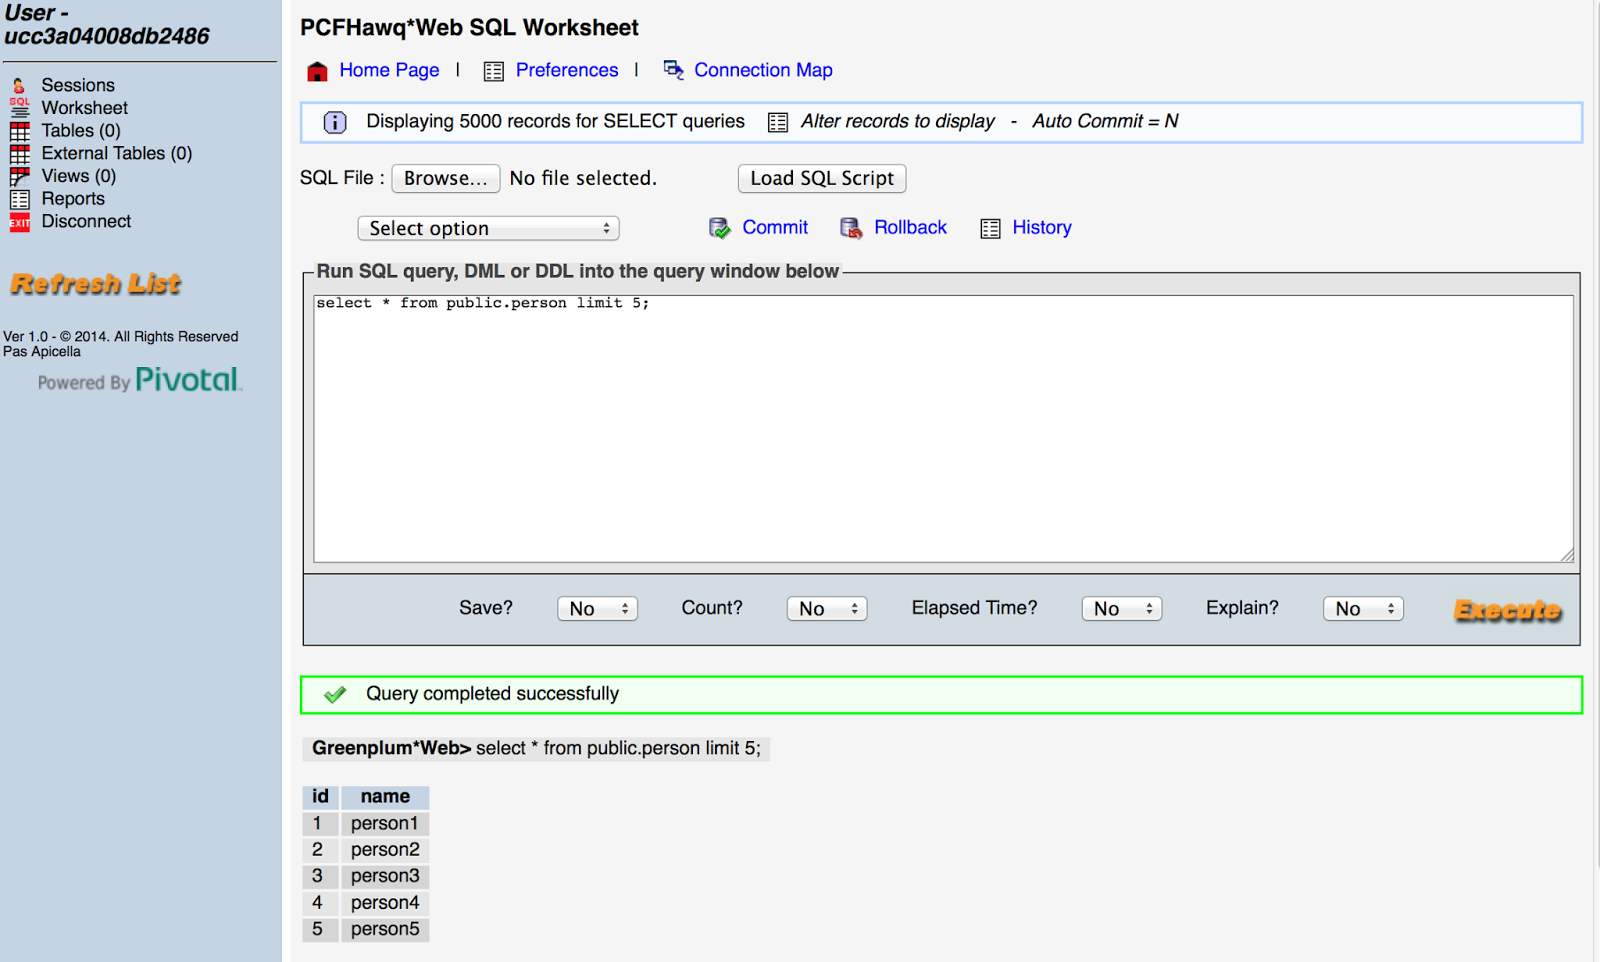Browse for an SQL file
The width and height of the screenshot is (1600, 962).
pyautogui.click(x=446, y=178)
